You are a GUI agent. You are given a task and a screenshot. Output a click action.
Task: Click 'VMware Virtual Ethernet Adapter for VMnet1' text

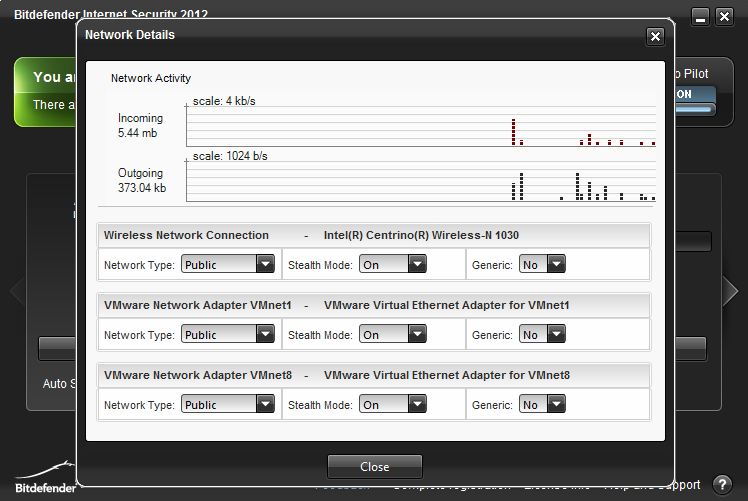(x=447, y=305)
